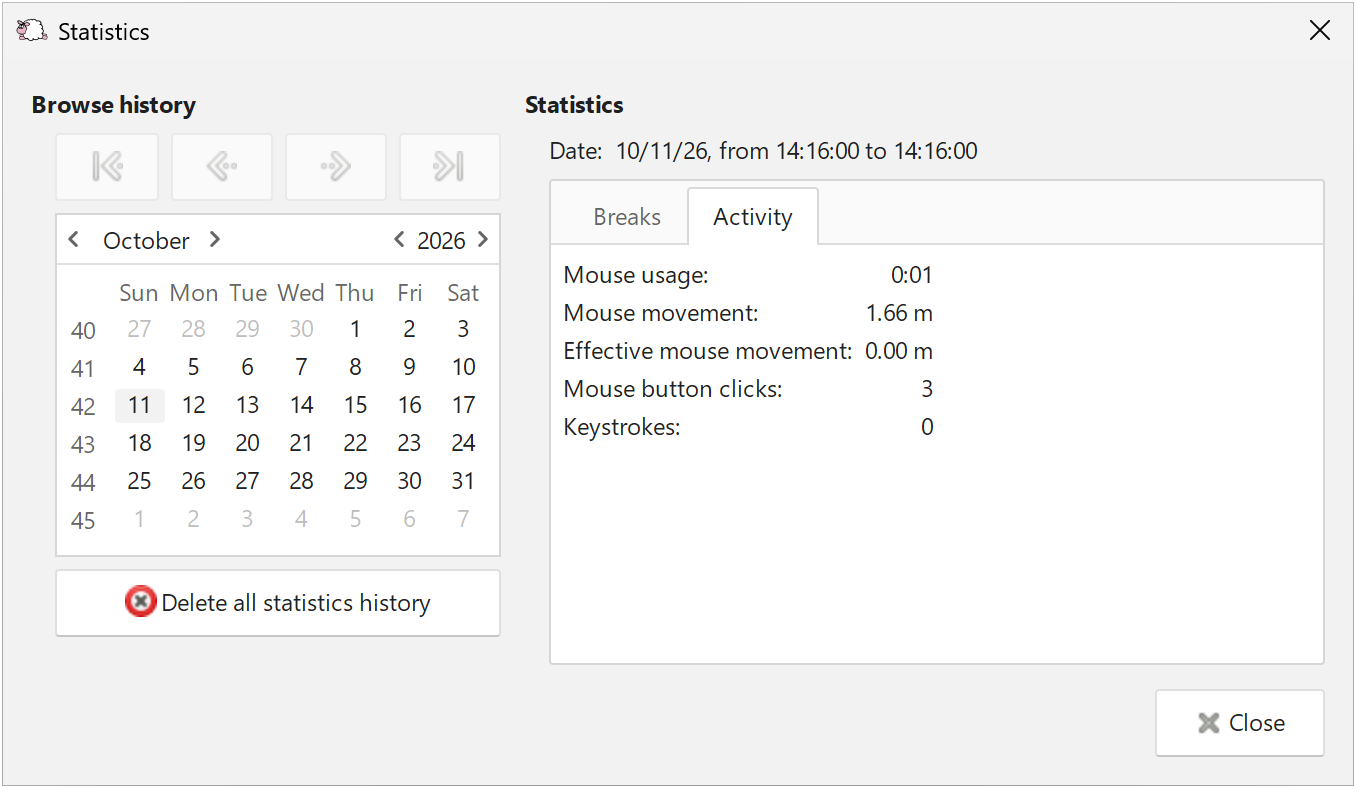The height and width of the screenshot is (788, 1356).
Task: Click week number 42 in the calendar
Action: point(84,407)
